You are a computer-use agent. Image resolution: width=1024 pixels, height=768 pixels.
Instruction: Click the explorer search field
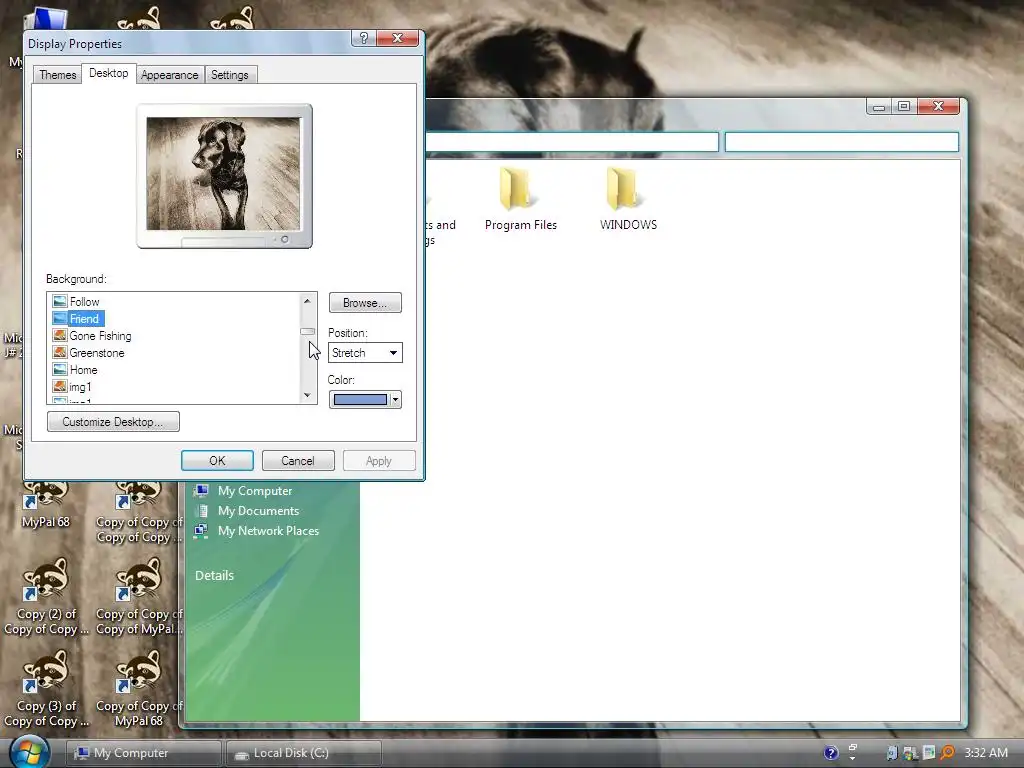pos(842,142)
